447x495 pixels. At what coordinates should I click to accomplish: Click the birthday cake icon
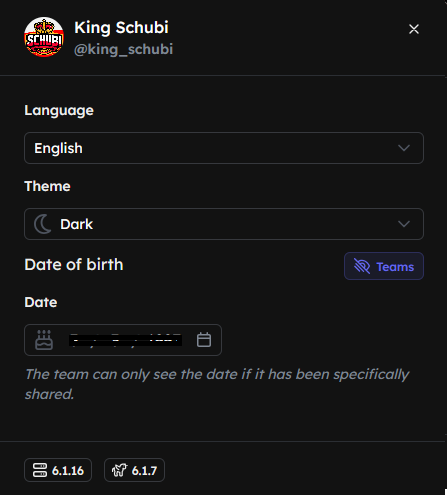(x=44, y=340)
